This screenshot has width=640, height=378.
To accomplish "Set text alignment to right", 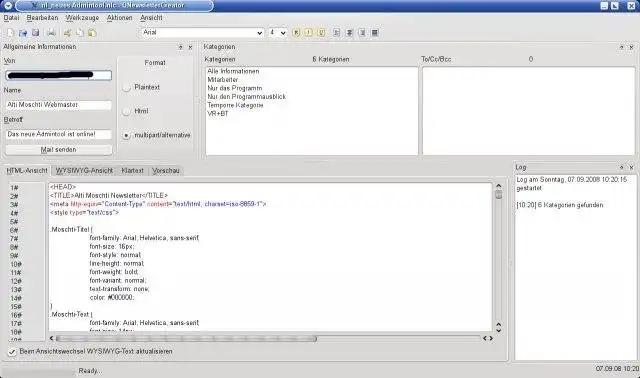I will pyautogui.click(x=362, y=32).
